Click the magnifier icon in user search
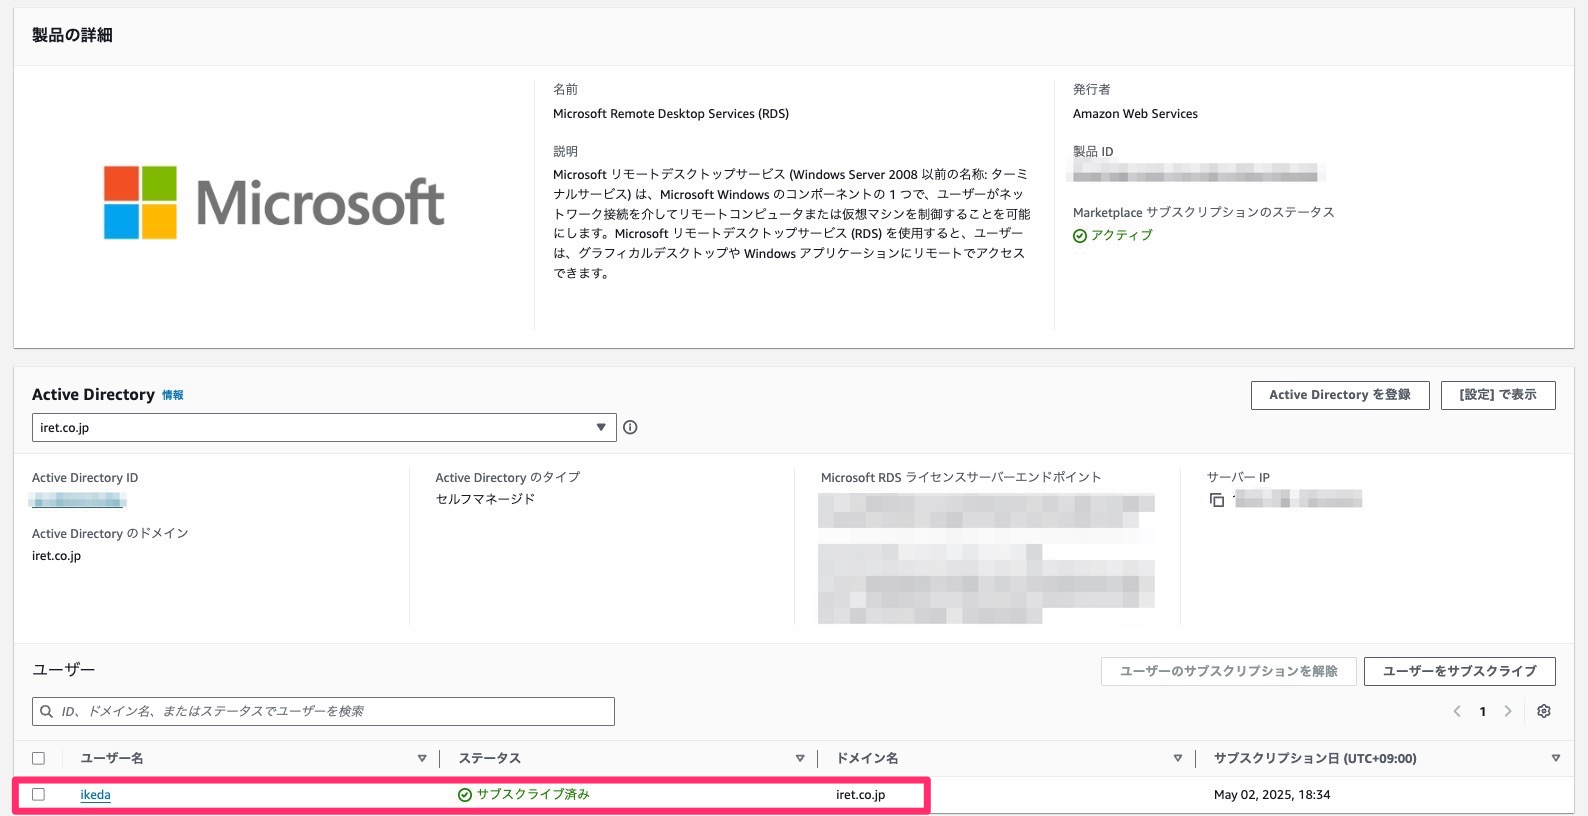The width and height of the screenshot is (1588, 816). [46, 711]
